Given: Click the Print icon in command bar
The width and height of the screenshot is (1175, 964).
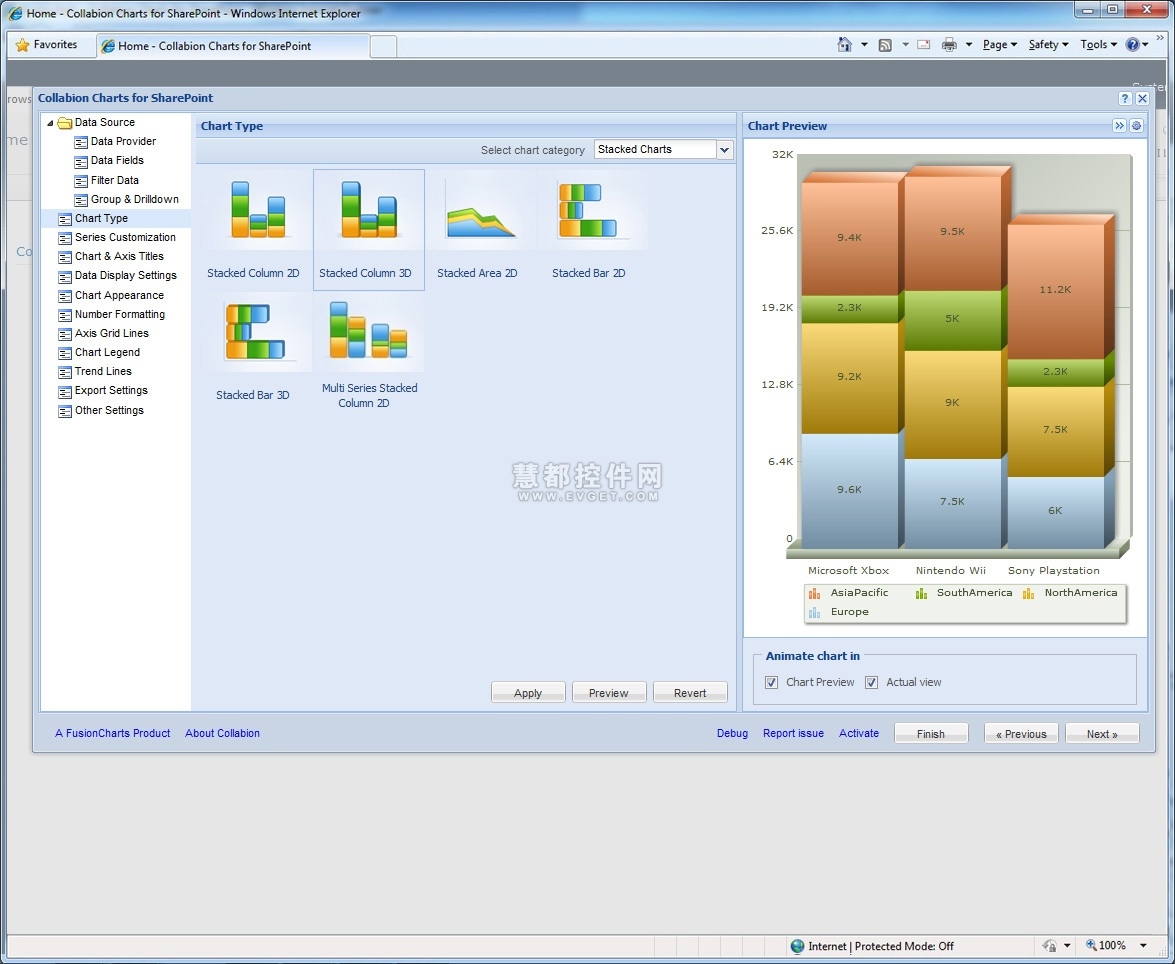Looking at the screenshot, I should coord(949,45).
